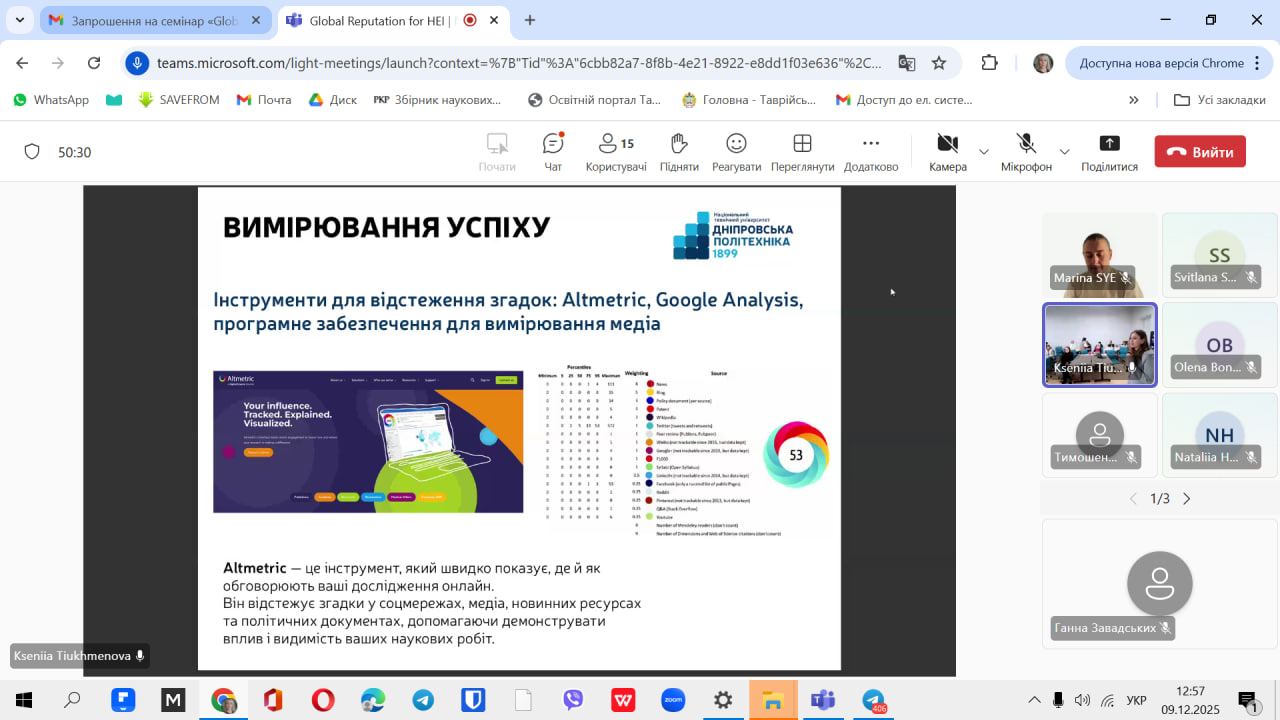Open the View (Переглянути) layout options
1280x720 pixels.
pos(802,152)
